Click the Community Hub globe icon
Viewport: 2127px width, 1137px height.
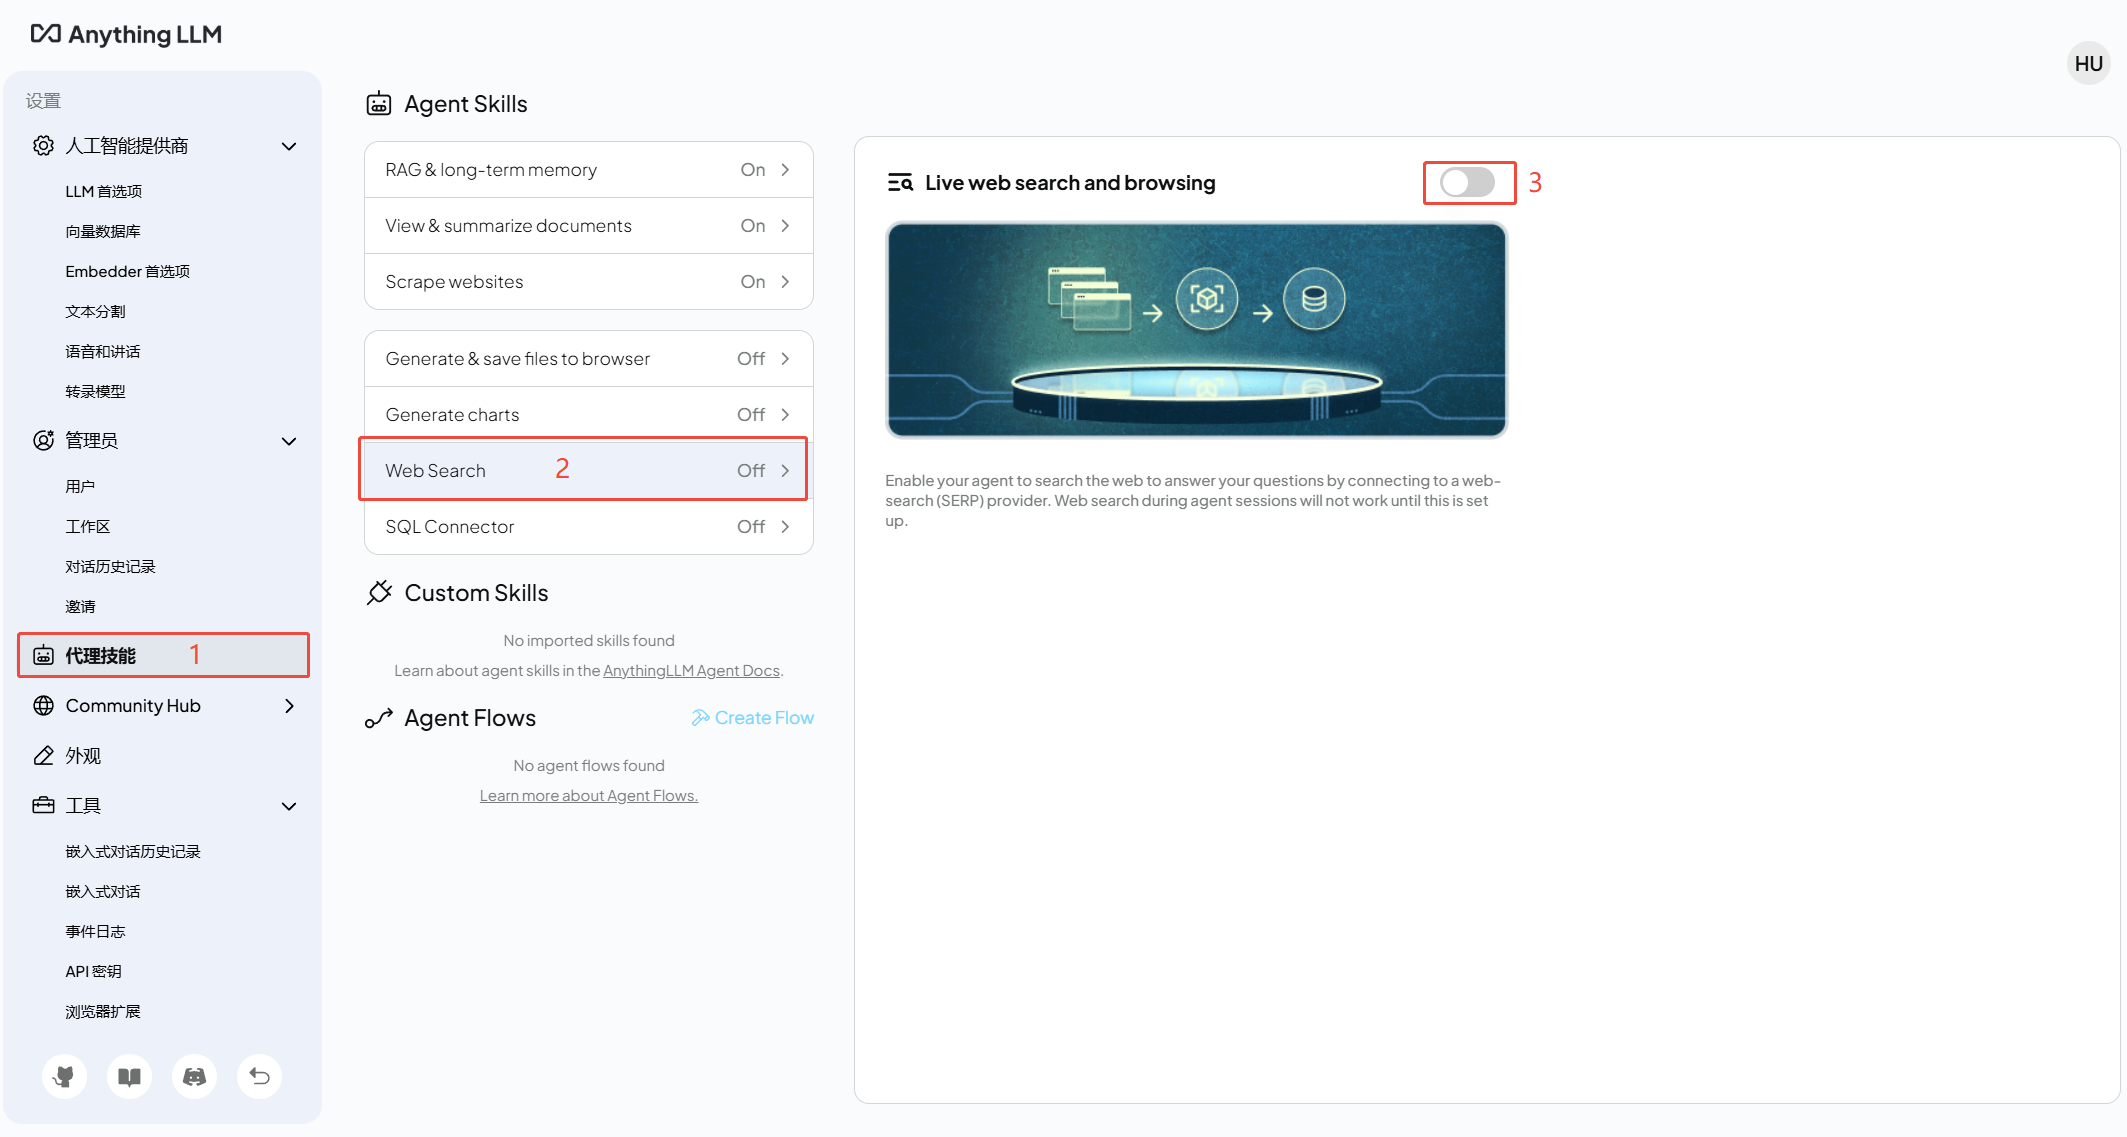coord(43,706)
